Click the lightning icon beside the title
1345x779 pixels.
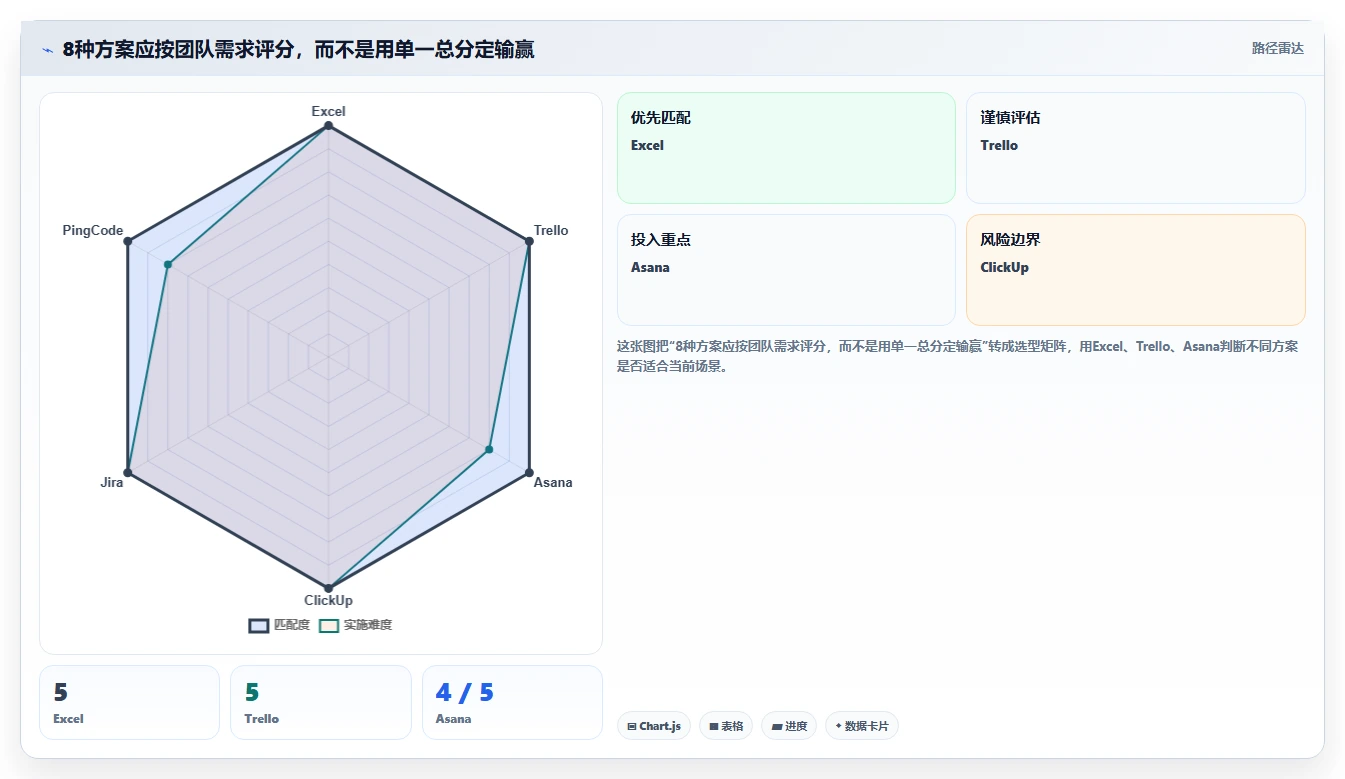click(47, 50)
